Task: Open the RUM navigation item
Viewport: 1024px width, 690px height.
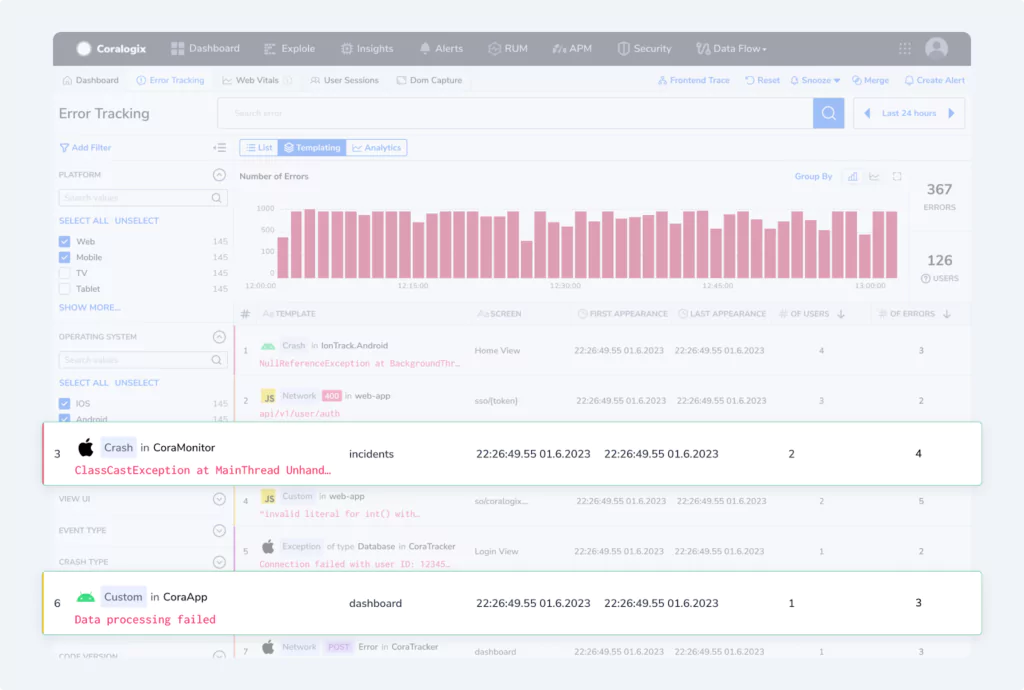Action: (x=507, y=48)
